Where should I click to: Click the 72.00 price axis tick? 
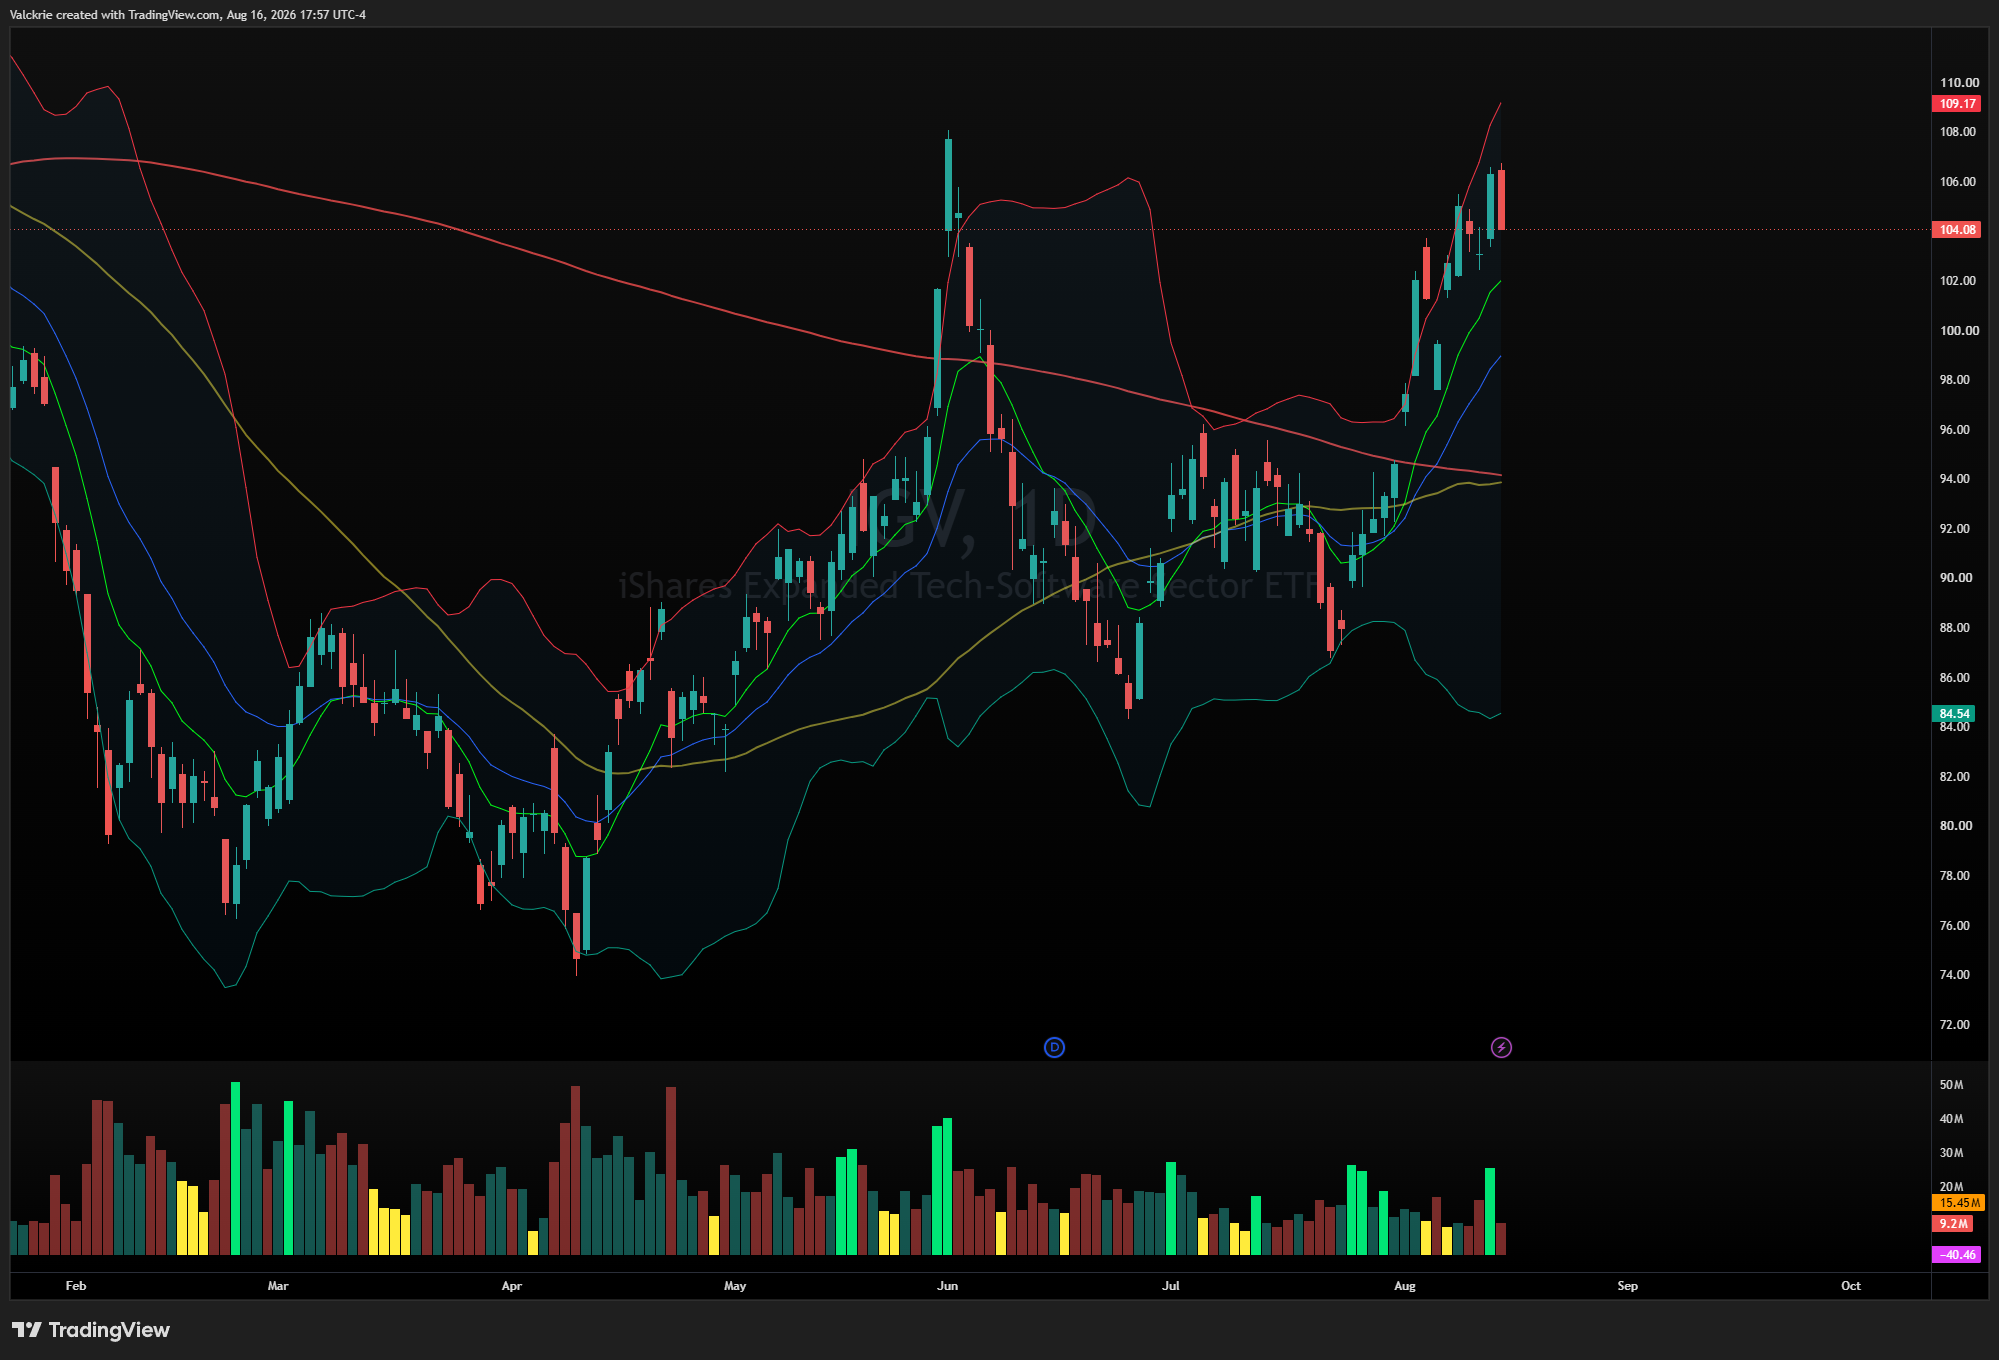pyautogui.click(x=1955, y=1025)
